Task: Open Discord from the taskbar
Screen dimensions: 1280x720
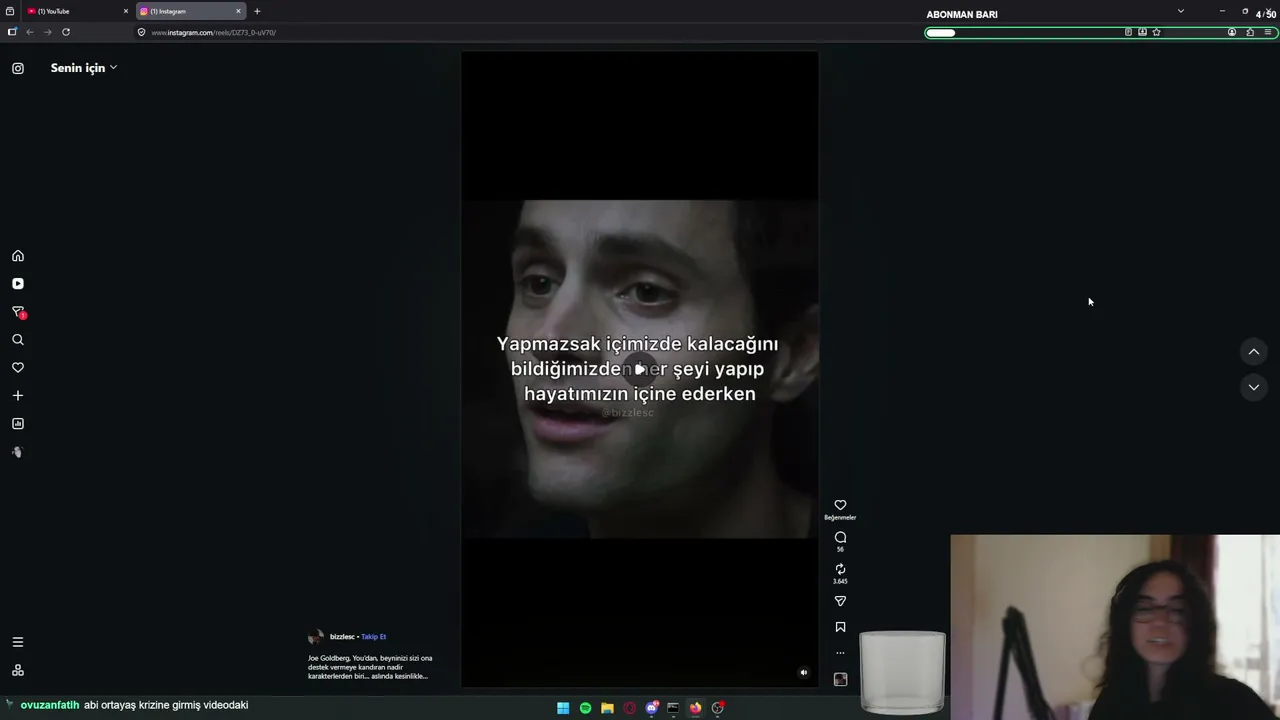Action: point(652,708)
